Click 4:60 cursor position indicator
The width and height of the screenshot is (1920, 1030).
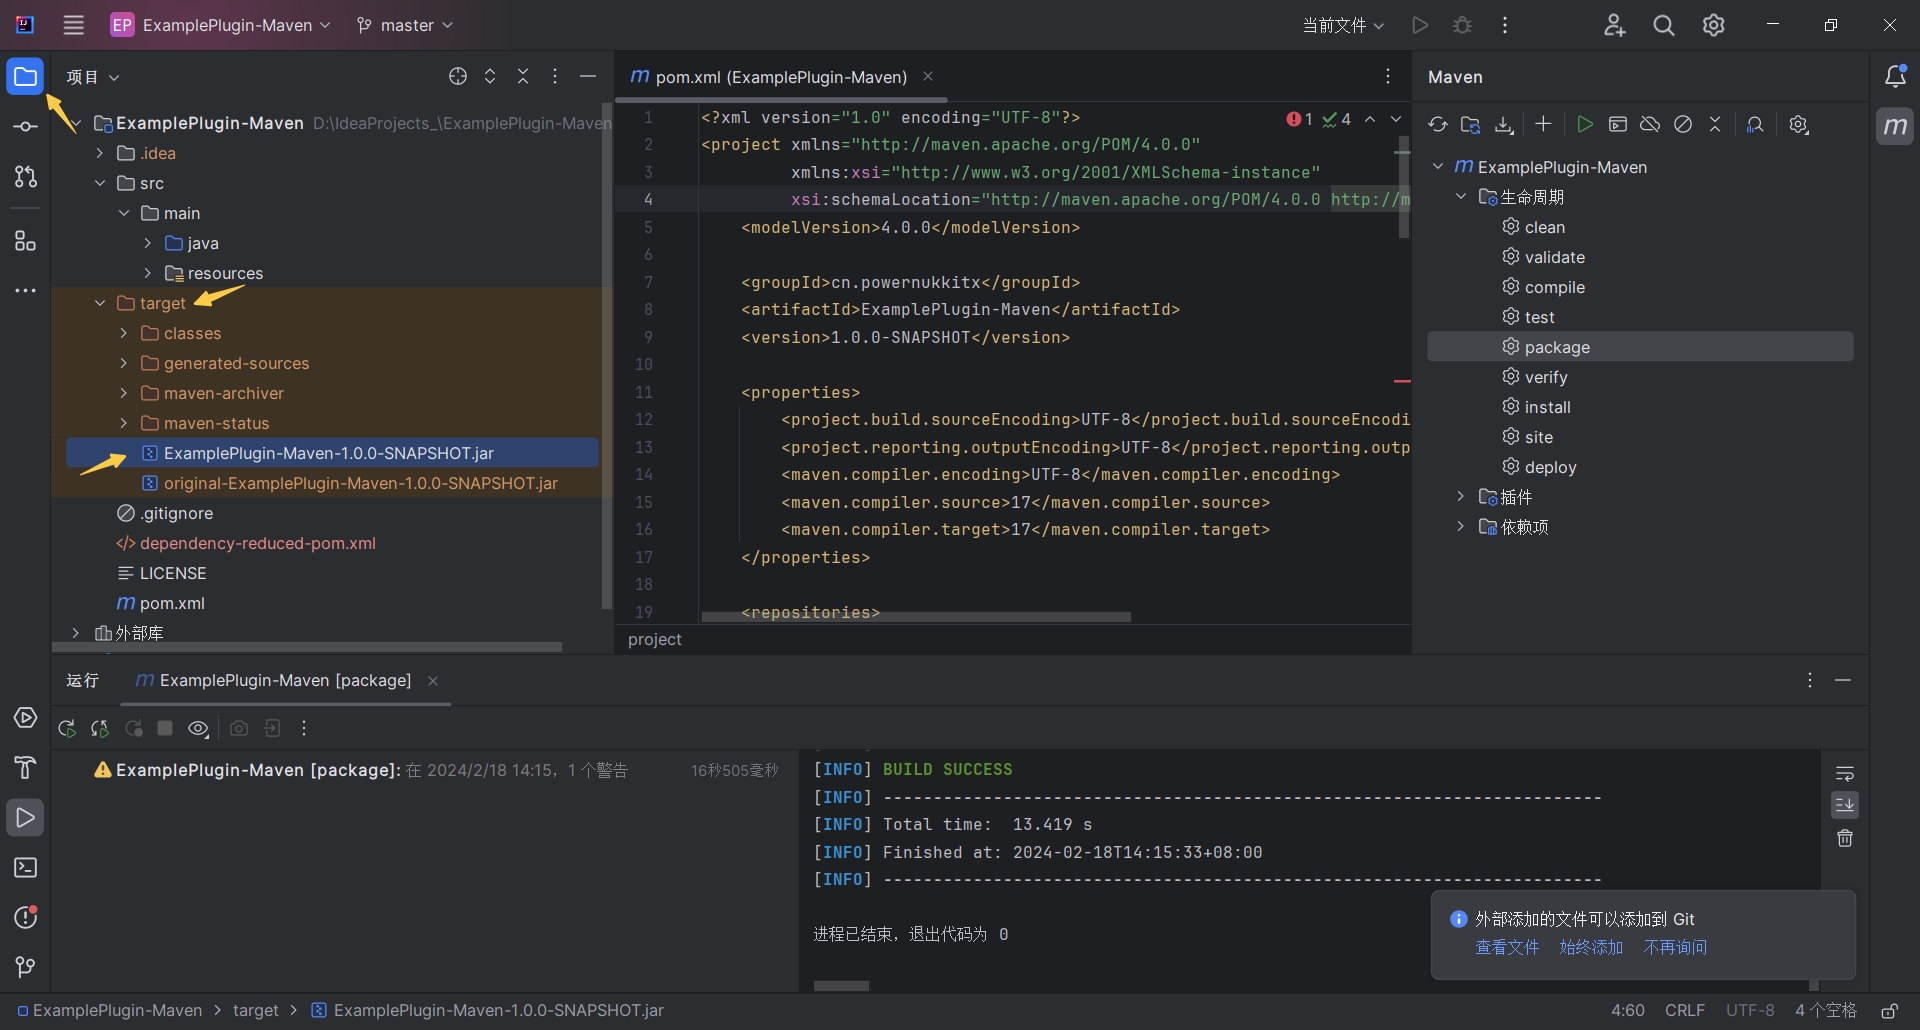[x=1628, y=1011]
